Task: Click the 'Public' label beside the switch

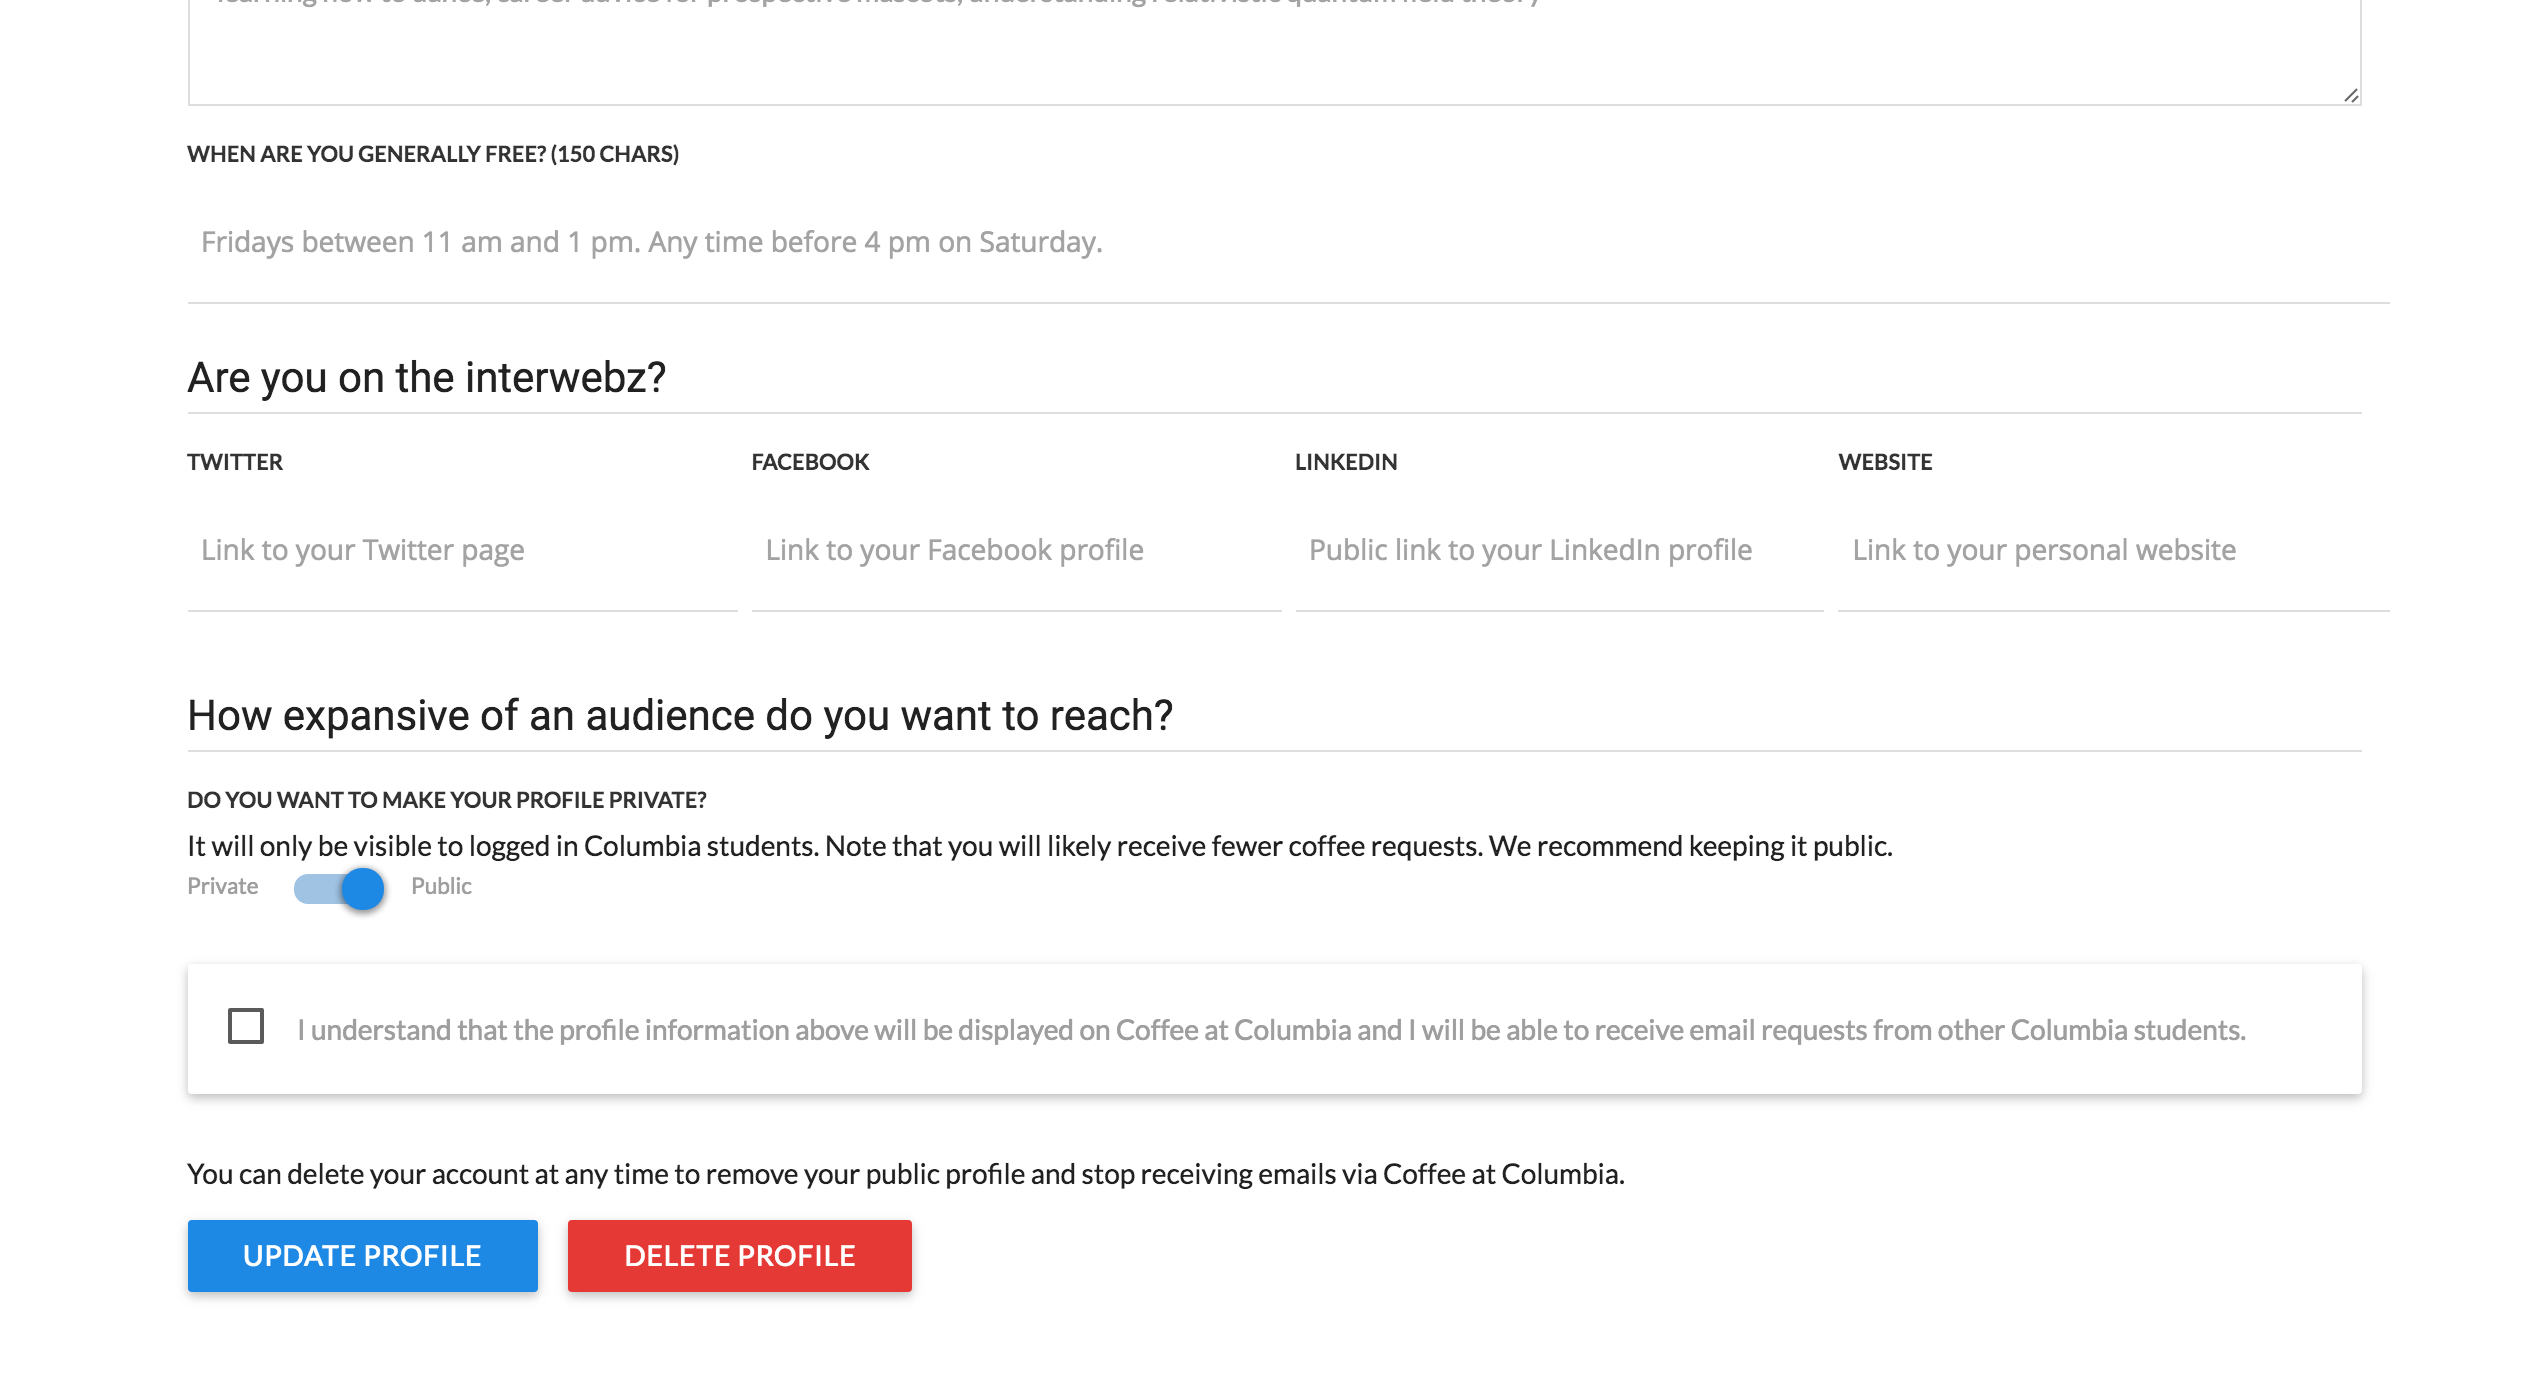Action: [x=441, y=887]
